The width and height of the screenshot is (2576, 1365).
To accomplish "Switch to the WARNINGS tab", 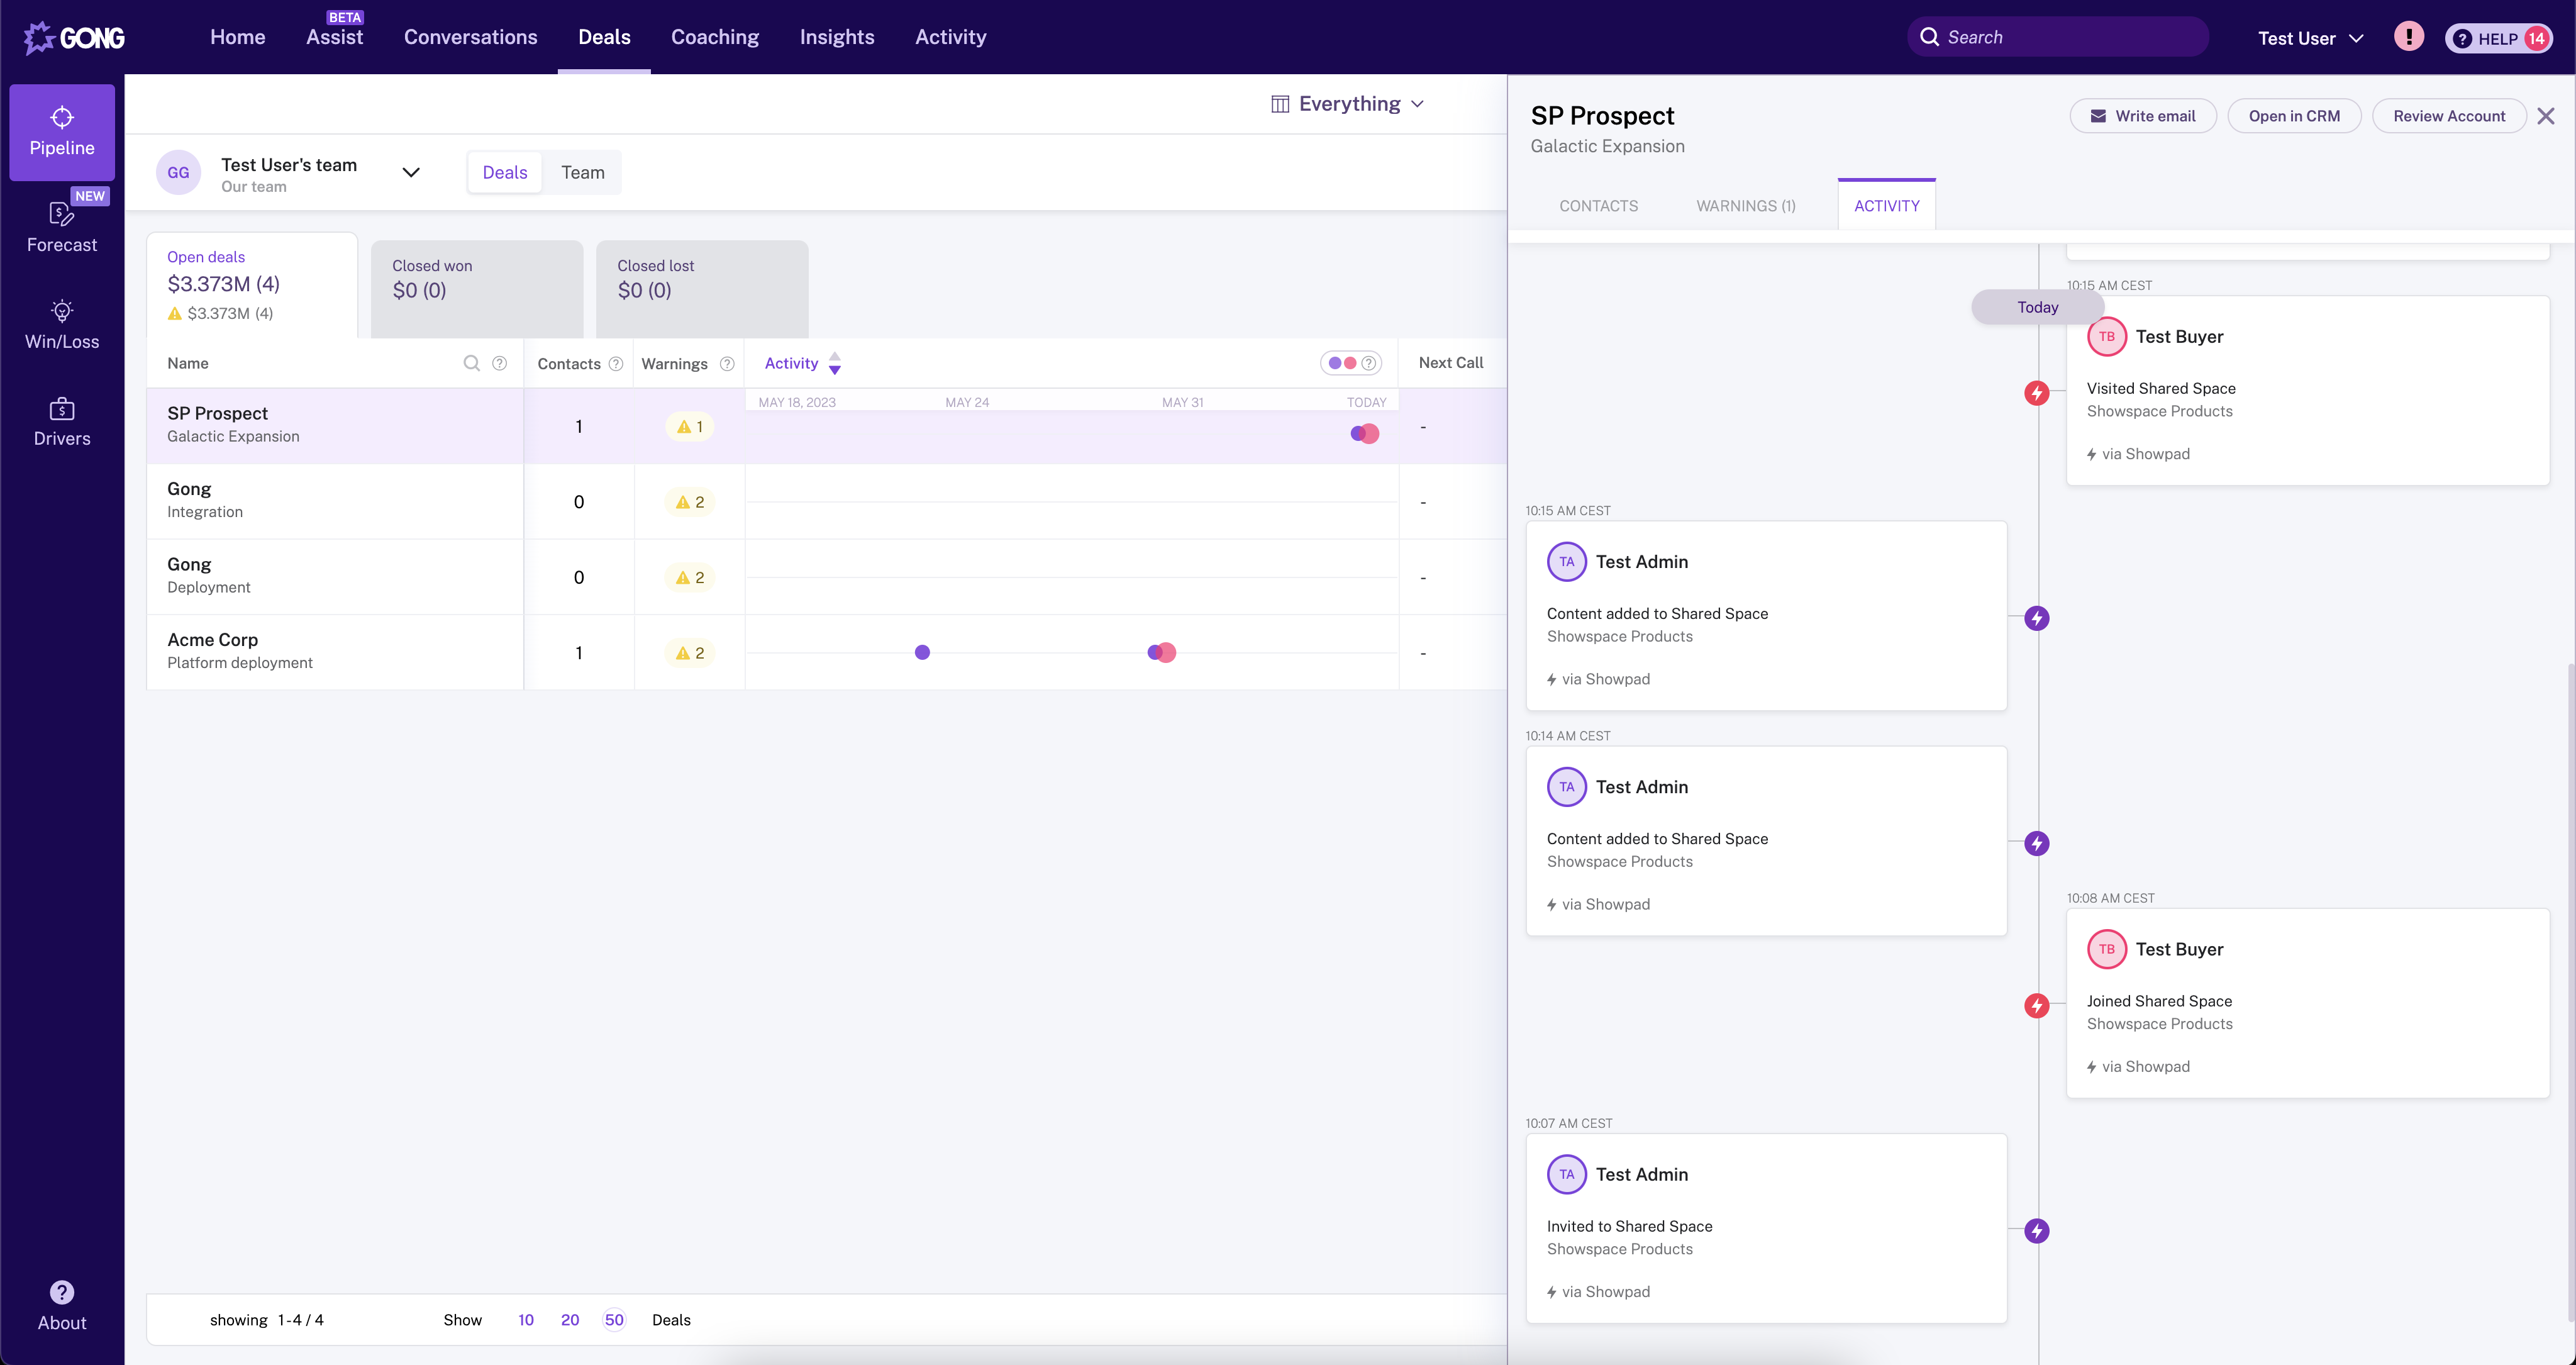I will 1746,205.
